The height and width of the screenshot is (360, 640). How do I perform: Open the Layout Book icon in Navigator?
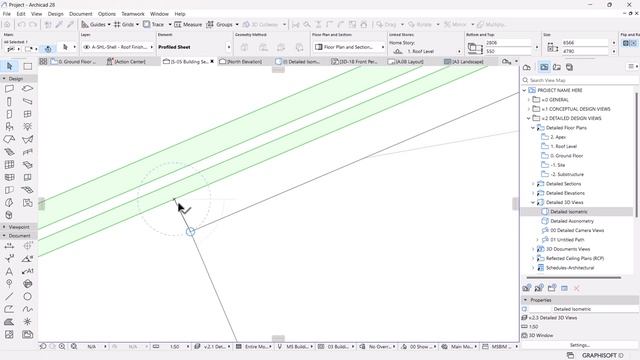557,67
